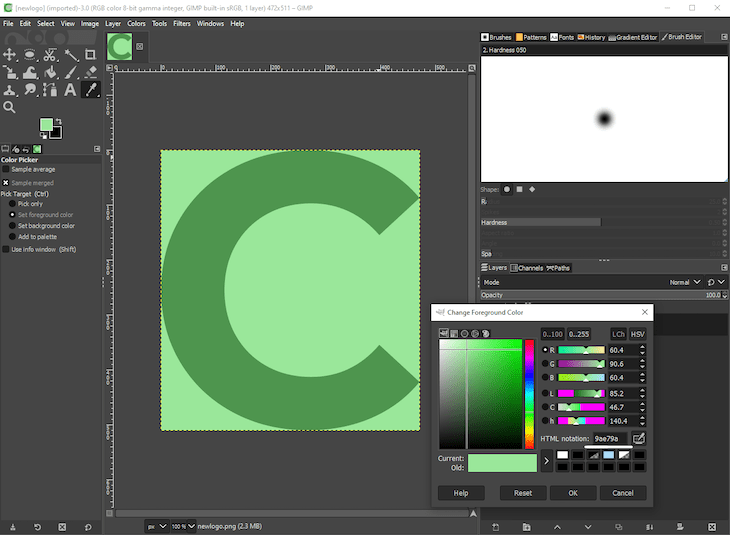Switch to the Channels tab
Viewport: 730px width, 535px height.
[530, 268]
